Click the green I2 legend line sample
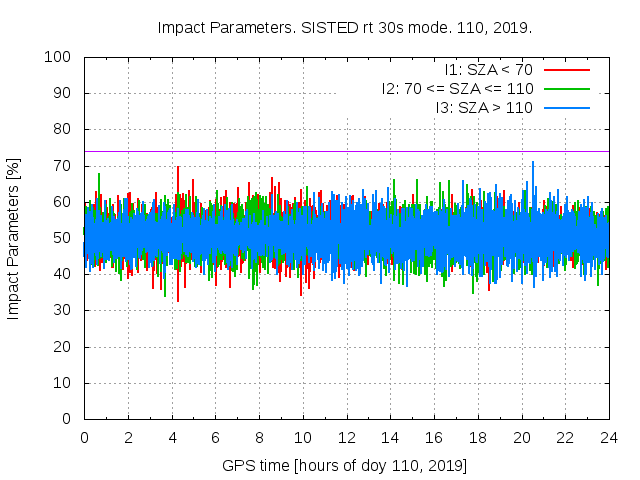The width and height of the screenshot is (640, 480). 567,88
